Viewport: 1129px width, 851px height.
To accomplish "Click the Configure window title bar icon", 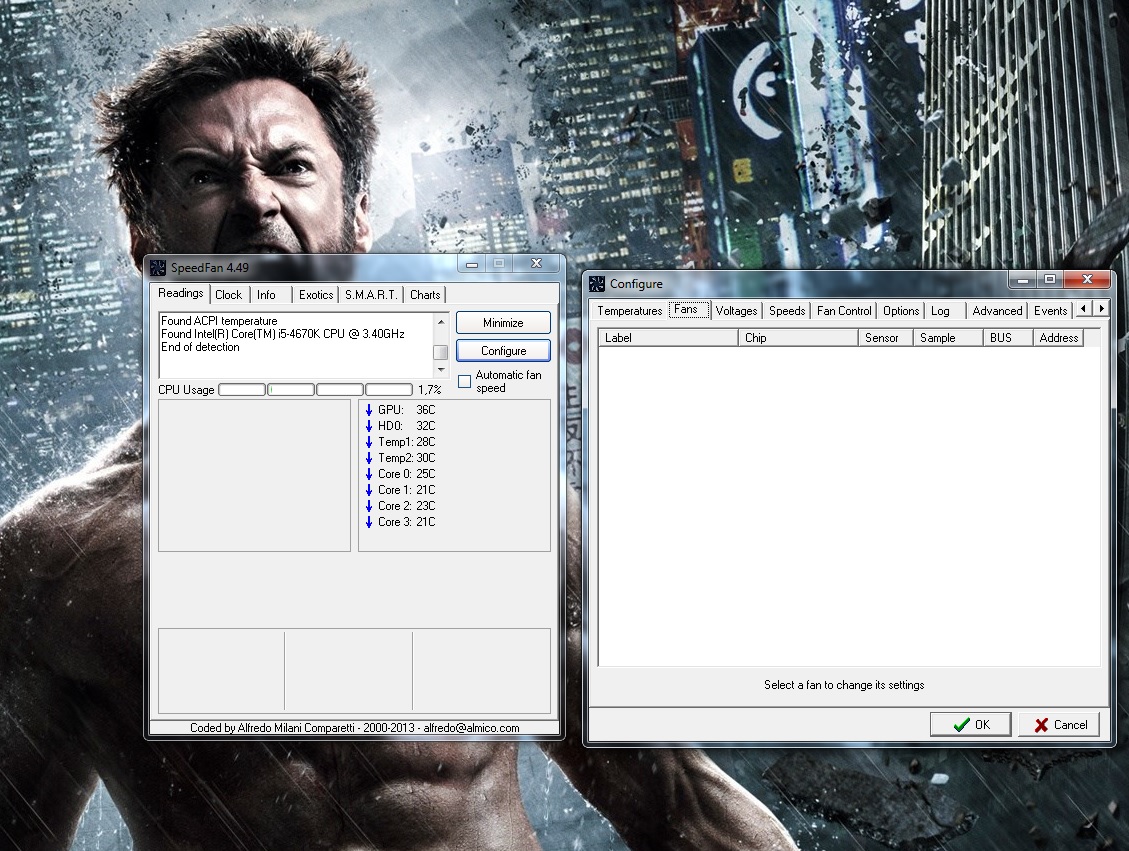I will click(597, 284).
